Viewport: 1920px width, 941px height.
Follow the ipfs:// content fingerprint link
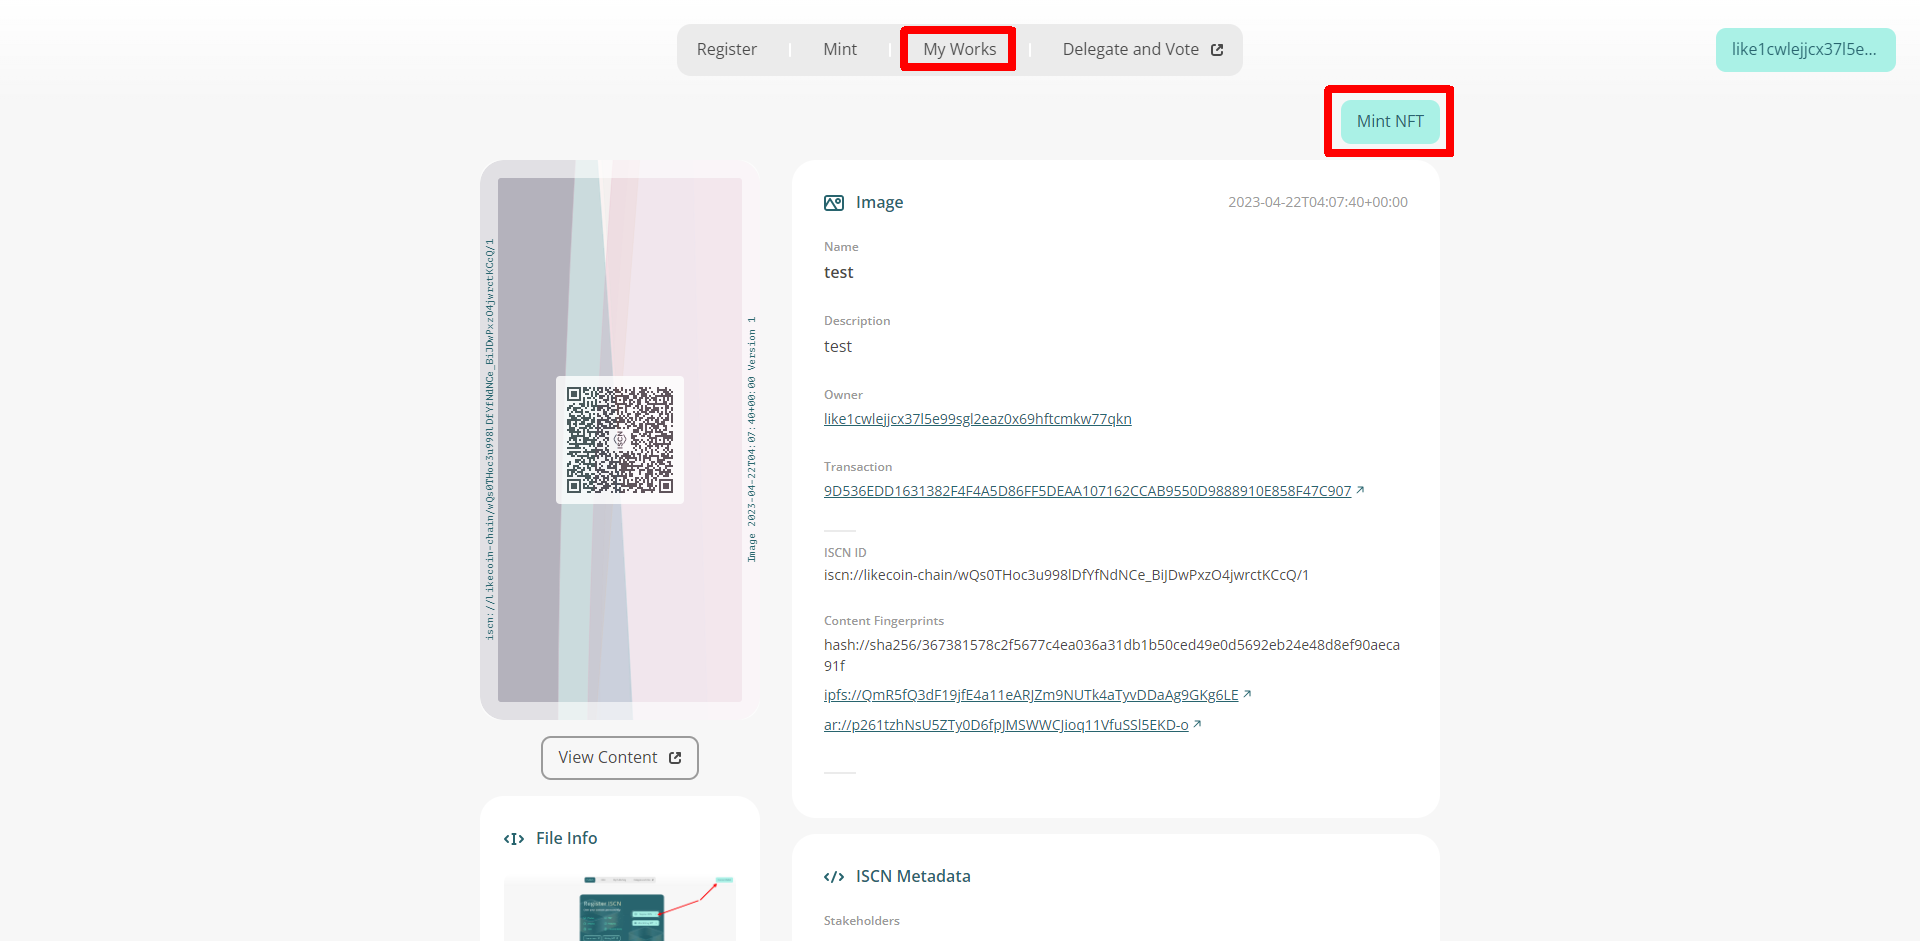pyautogui.click(x=1030, y=695)
